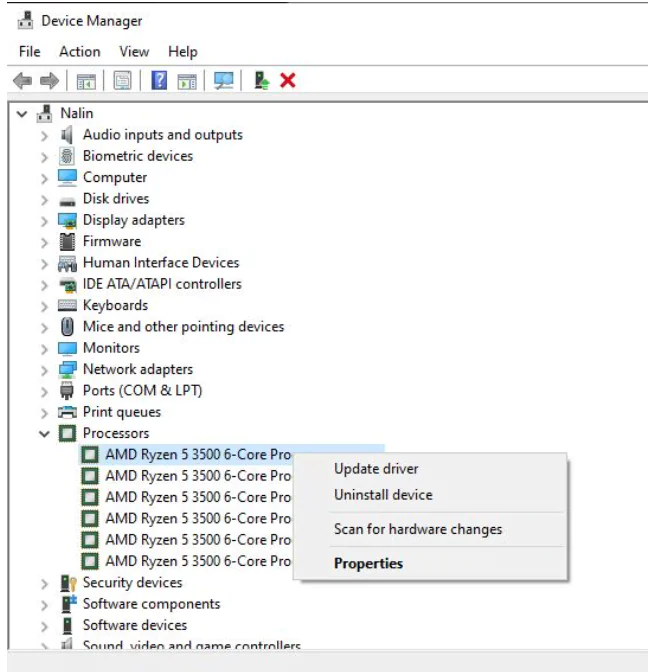The image size is (661, 672).
Task: Expand Audio inputs and outputs arrow
Action: (x=44, y=136)
